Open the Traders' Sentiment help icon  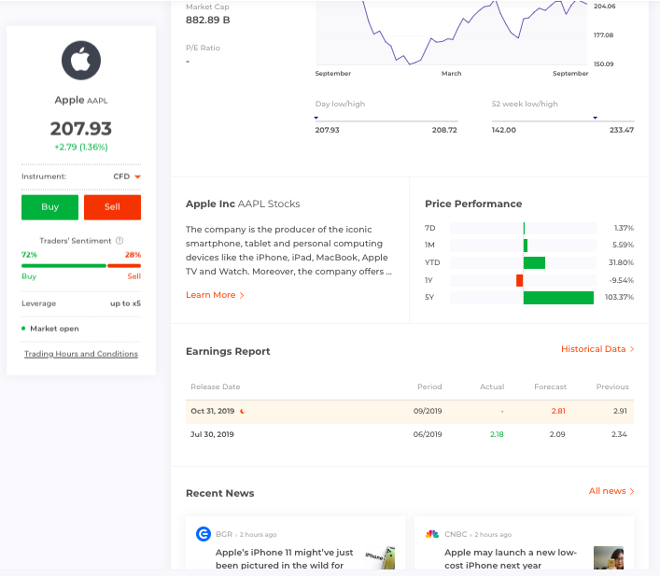120,240
